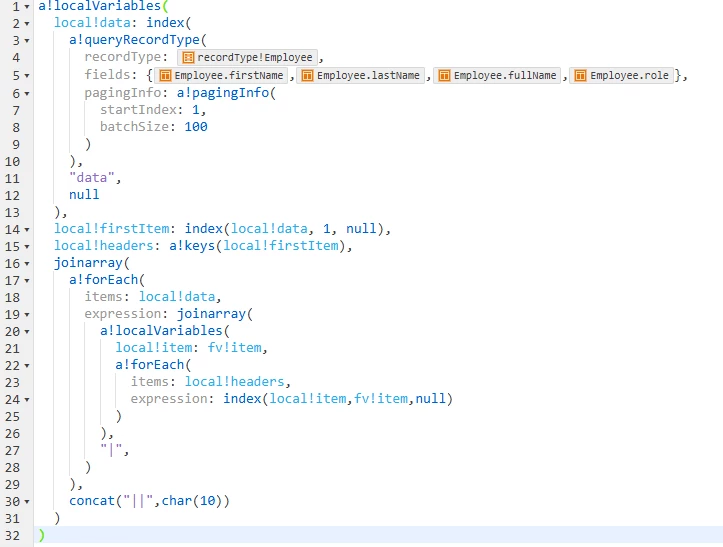Click the a!pagingInfo function on line 6
The image size is (723, 547).
click(223, 93)
